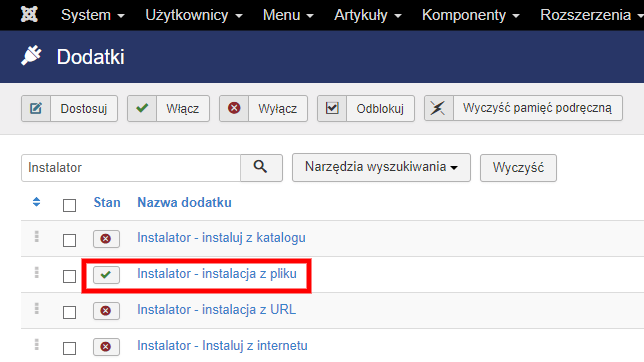Click the red cross icon on Wyłącz
Image resolution: width=644 pixels, height=362 pixels.
point(234,108)
